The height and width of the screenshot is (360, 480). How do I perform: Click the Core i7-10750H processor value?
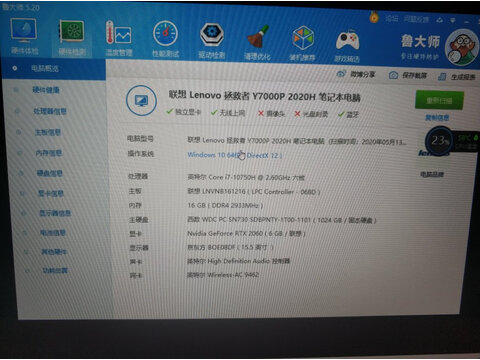pyautogui.click(x=246, y=178)
